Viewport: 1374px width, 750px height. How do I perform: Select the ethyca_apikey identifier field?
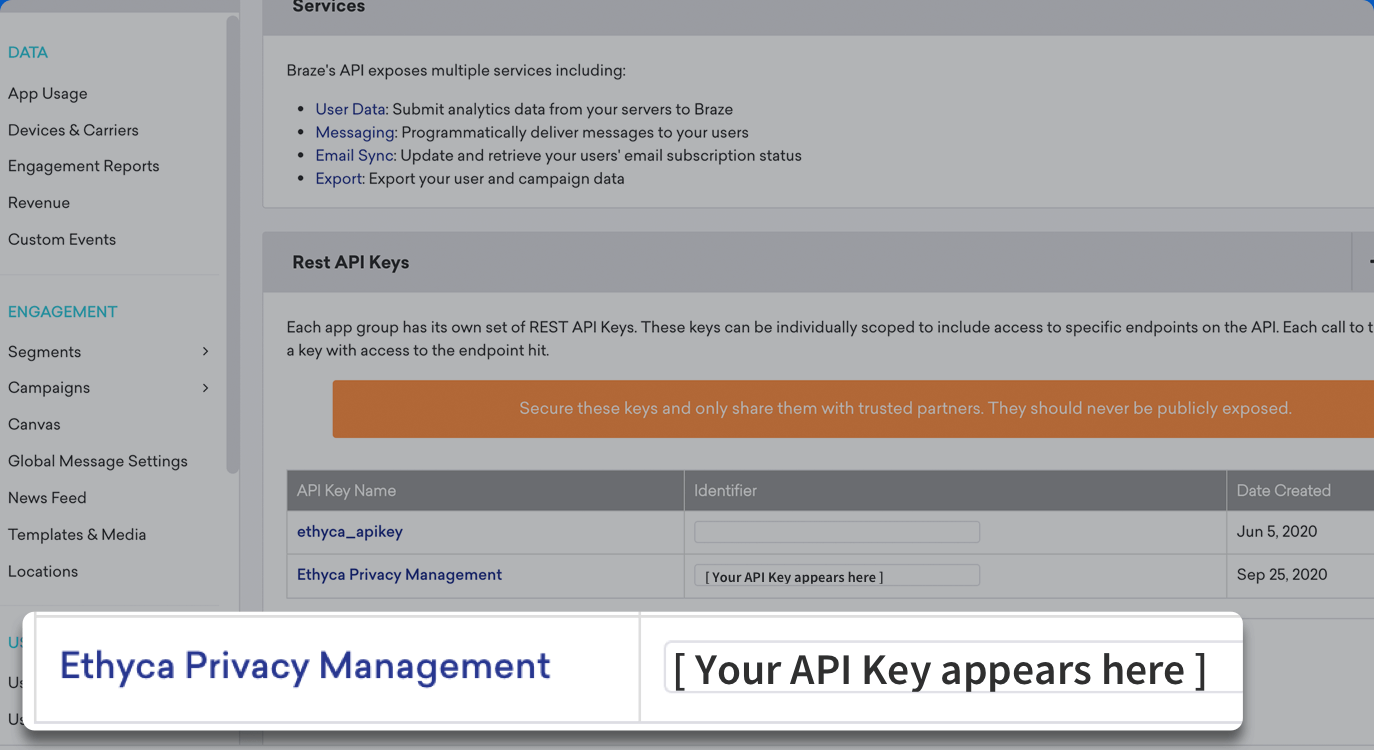pos(837,532)
